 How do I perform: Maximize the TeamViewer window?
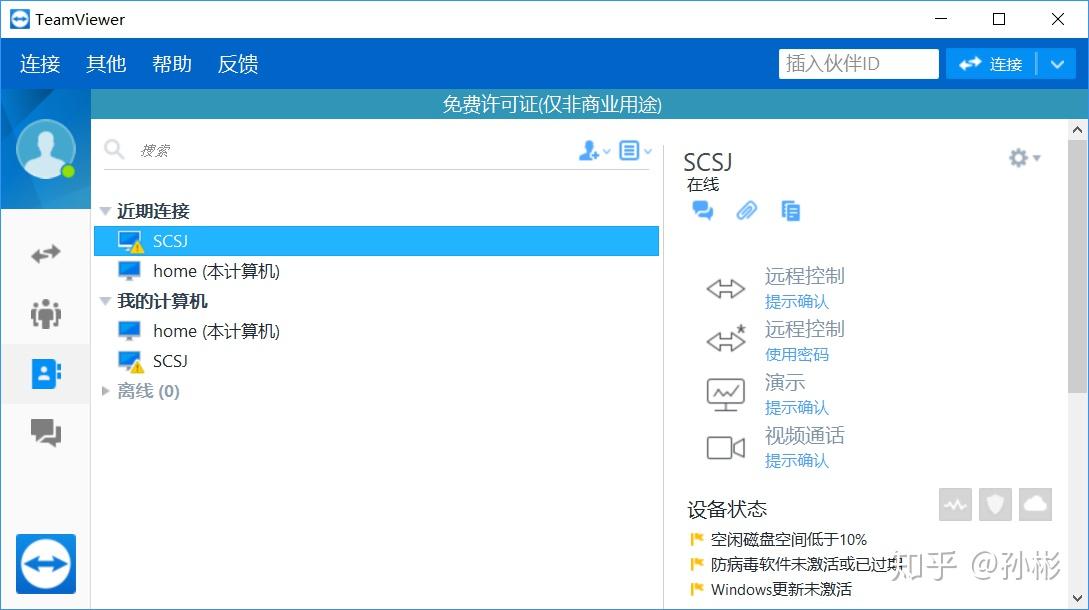coord(999,19)
